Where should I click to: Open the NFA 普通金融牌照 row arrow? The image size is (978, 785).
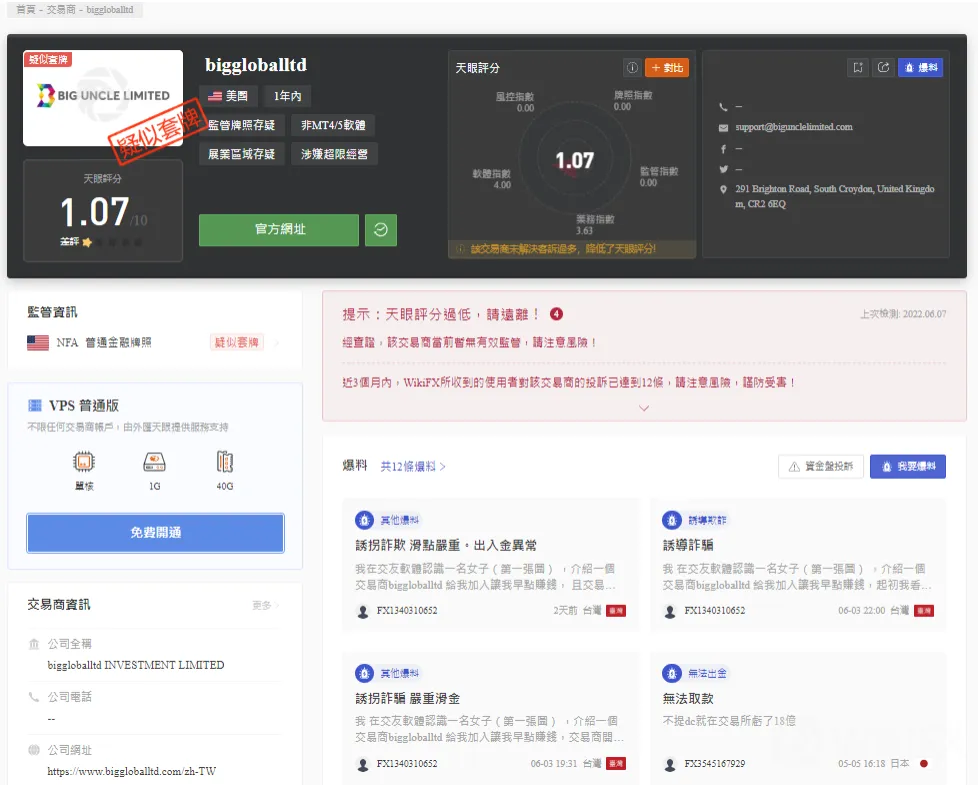point(277,342)
